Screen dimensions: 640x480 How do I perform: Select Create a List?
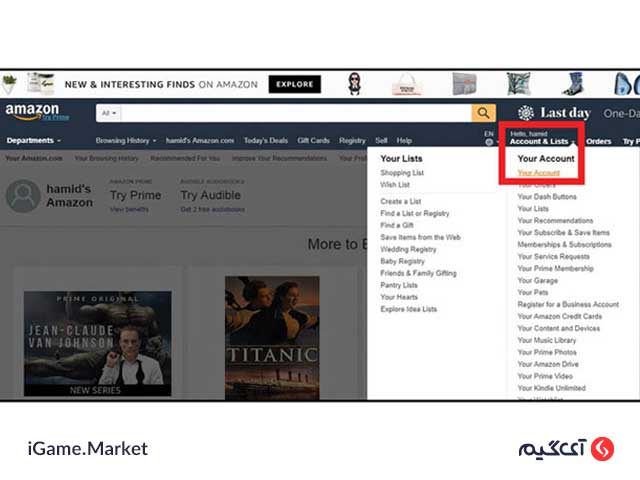(x=400, y=201)
